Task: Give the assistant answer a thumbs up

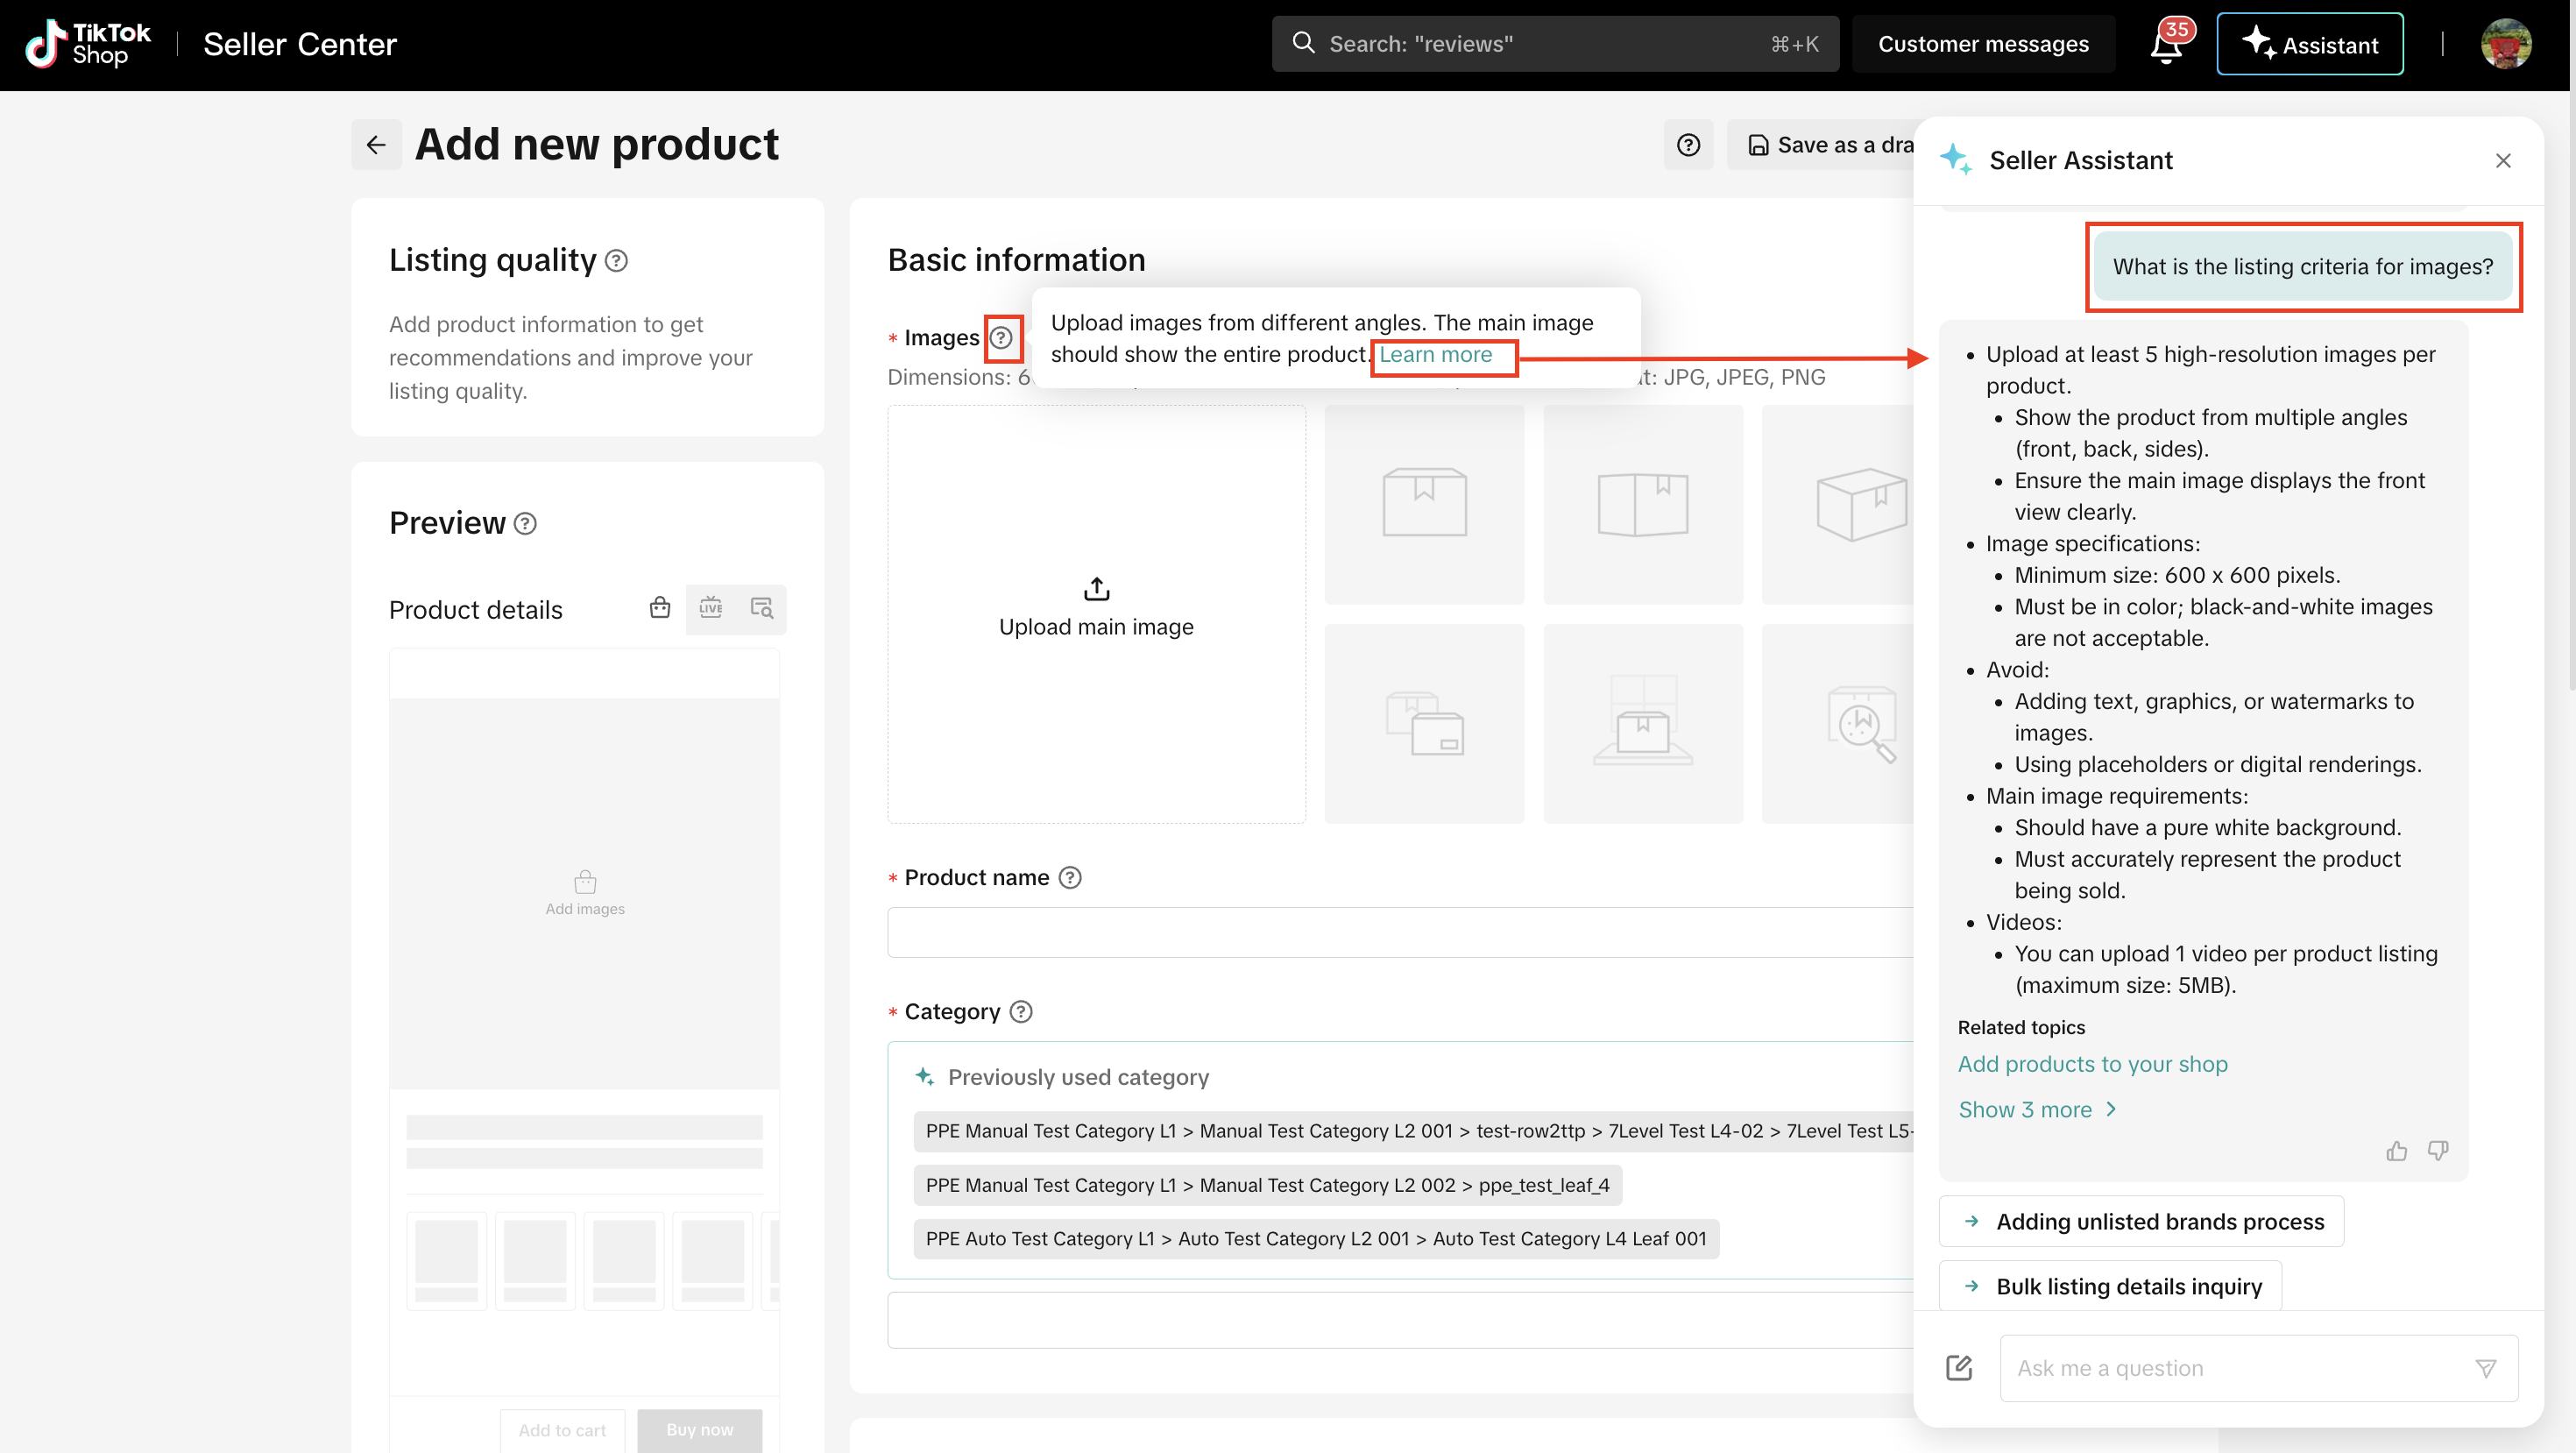Action: tap(2396, 1151)
